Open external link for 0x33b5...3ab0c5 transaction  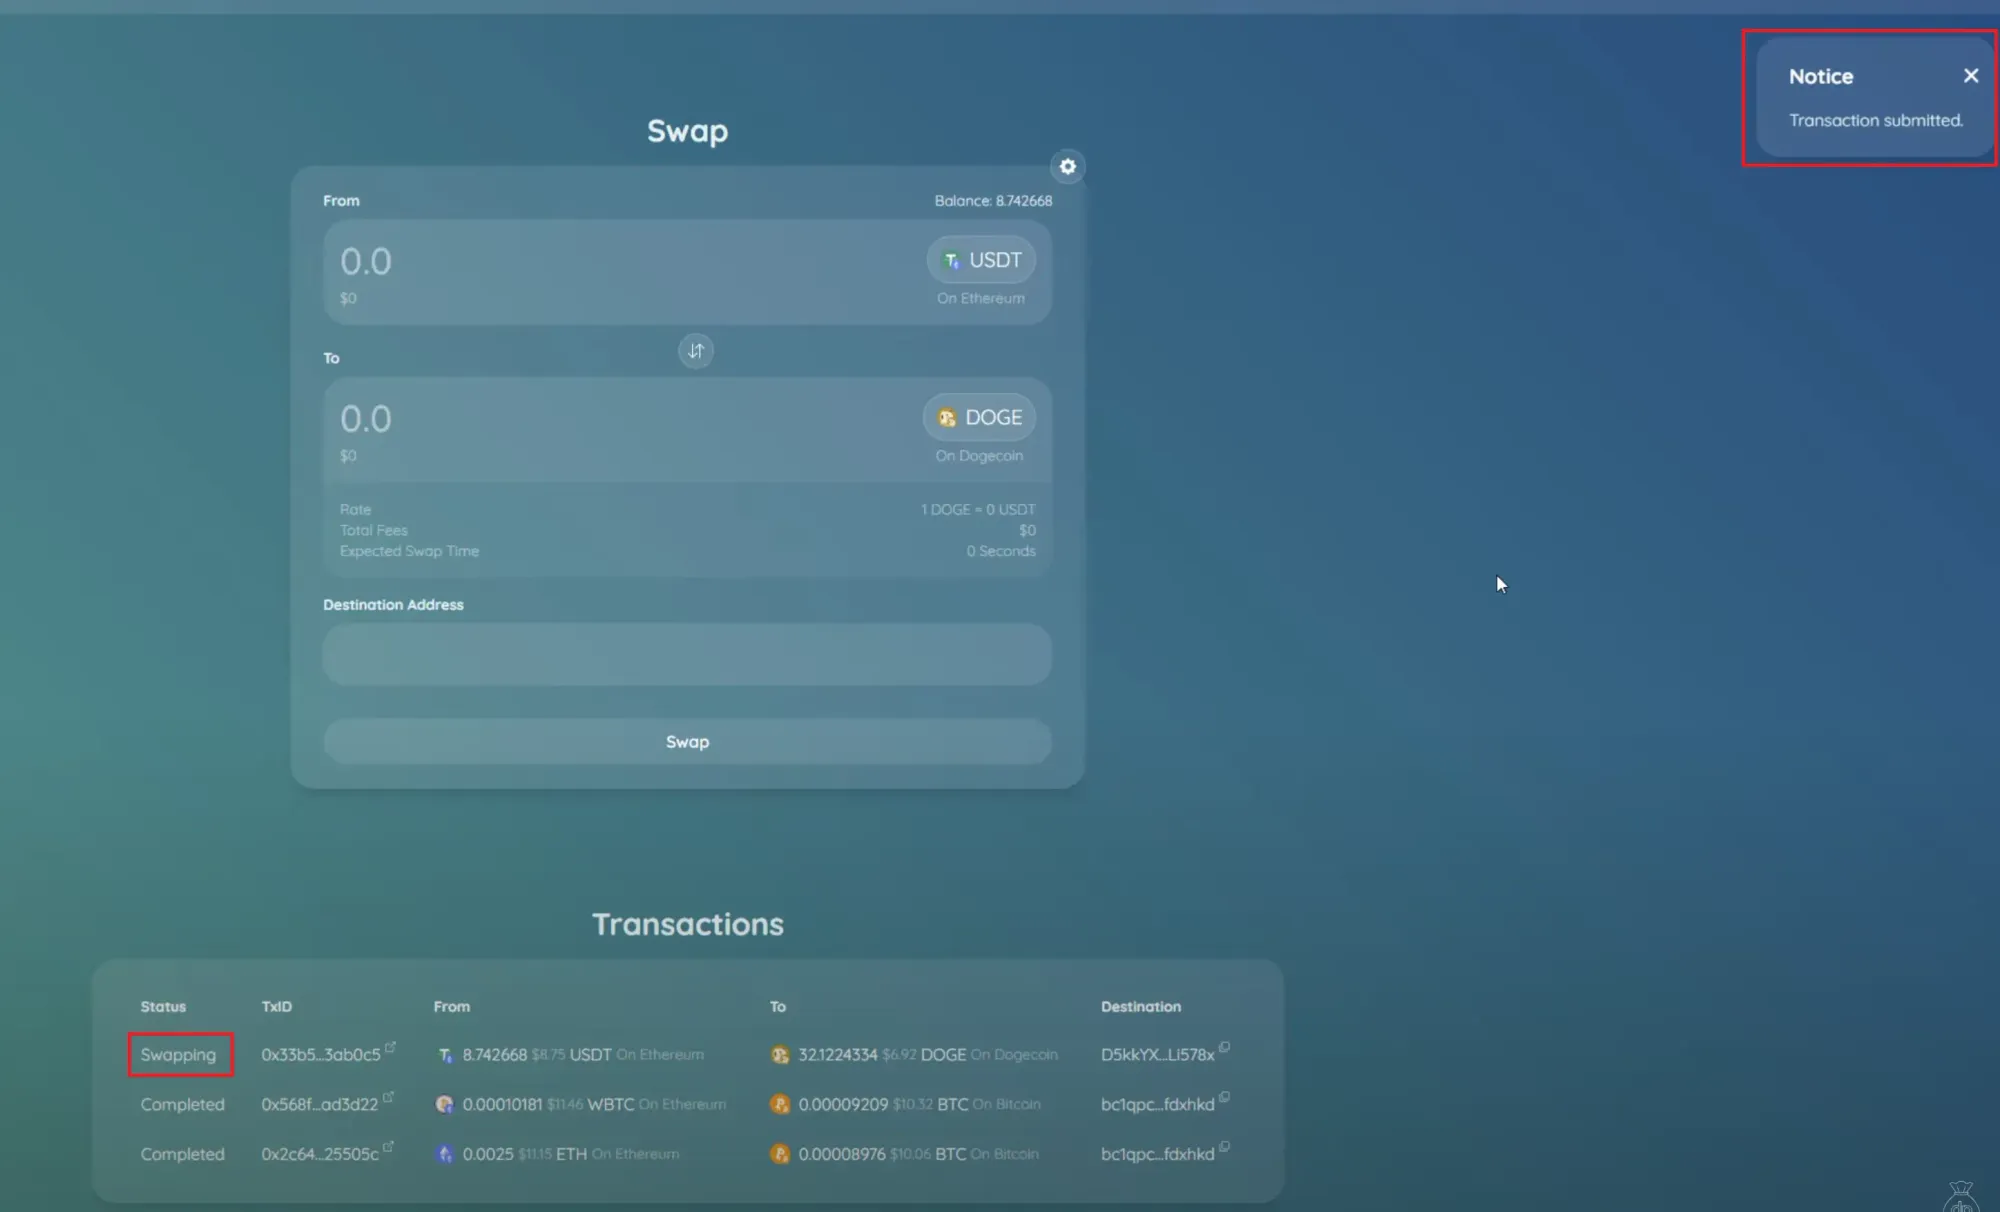coord(390,1047)
